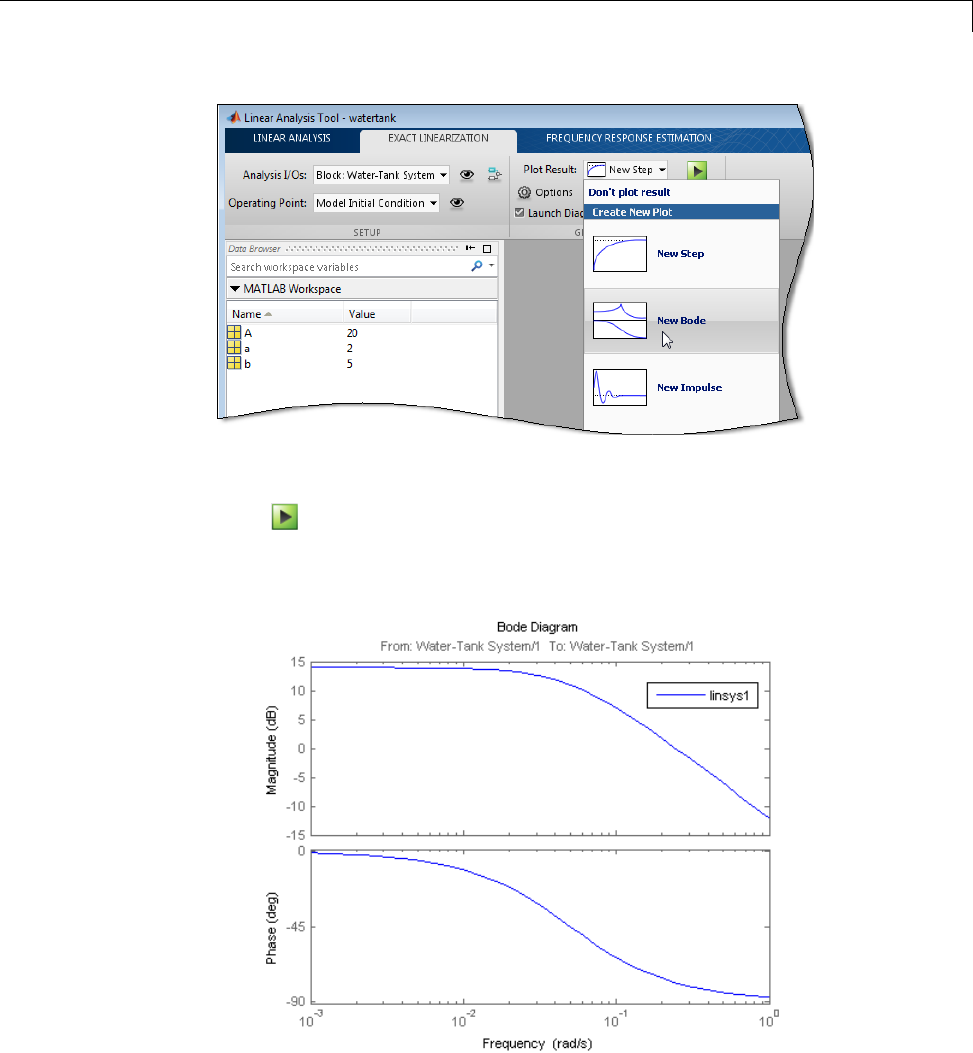Click green linearize run button in toolbar
Image resolution: width=973 pixels, height=1053 pixels.
pos(697,171)
